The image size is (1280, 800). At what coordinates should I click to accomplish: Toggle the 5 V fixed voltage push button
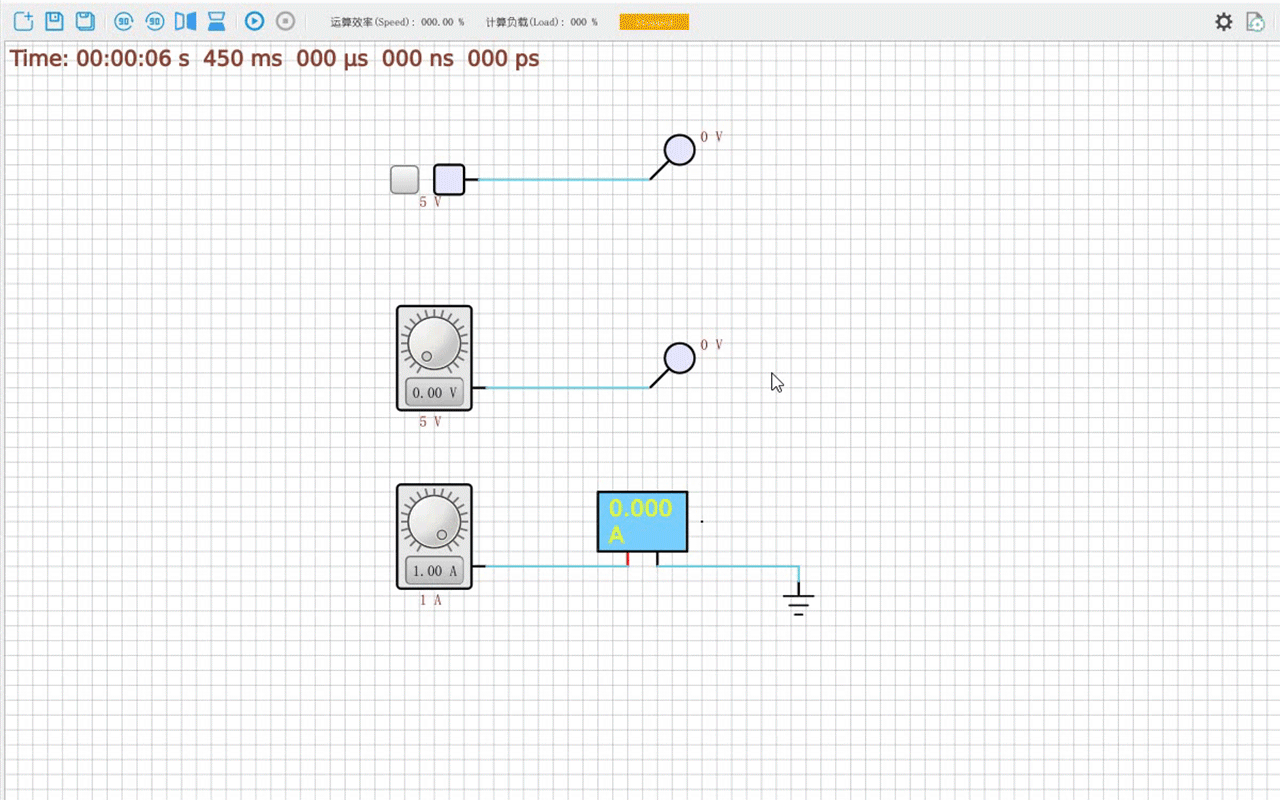pos(405,180)
